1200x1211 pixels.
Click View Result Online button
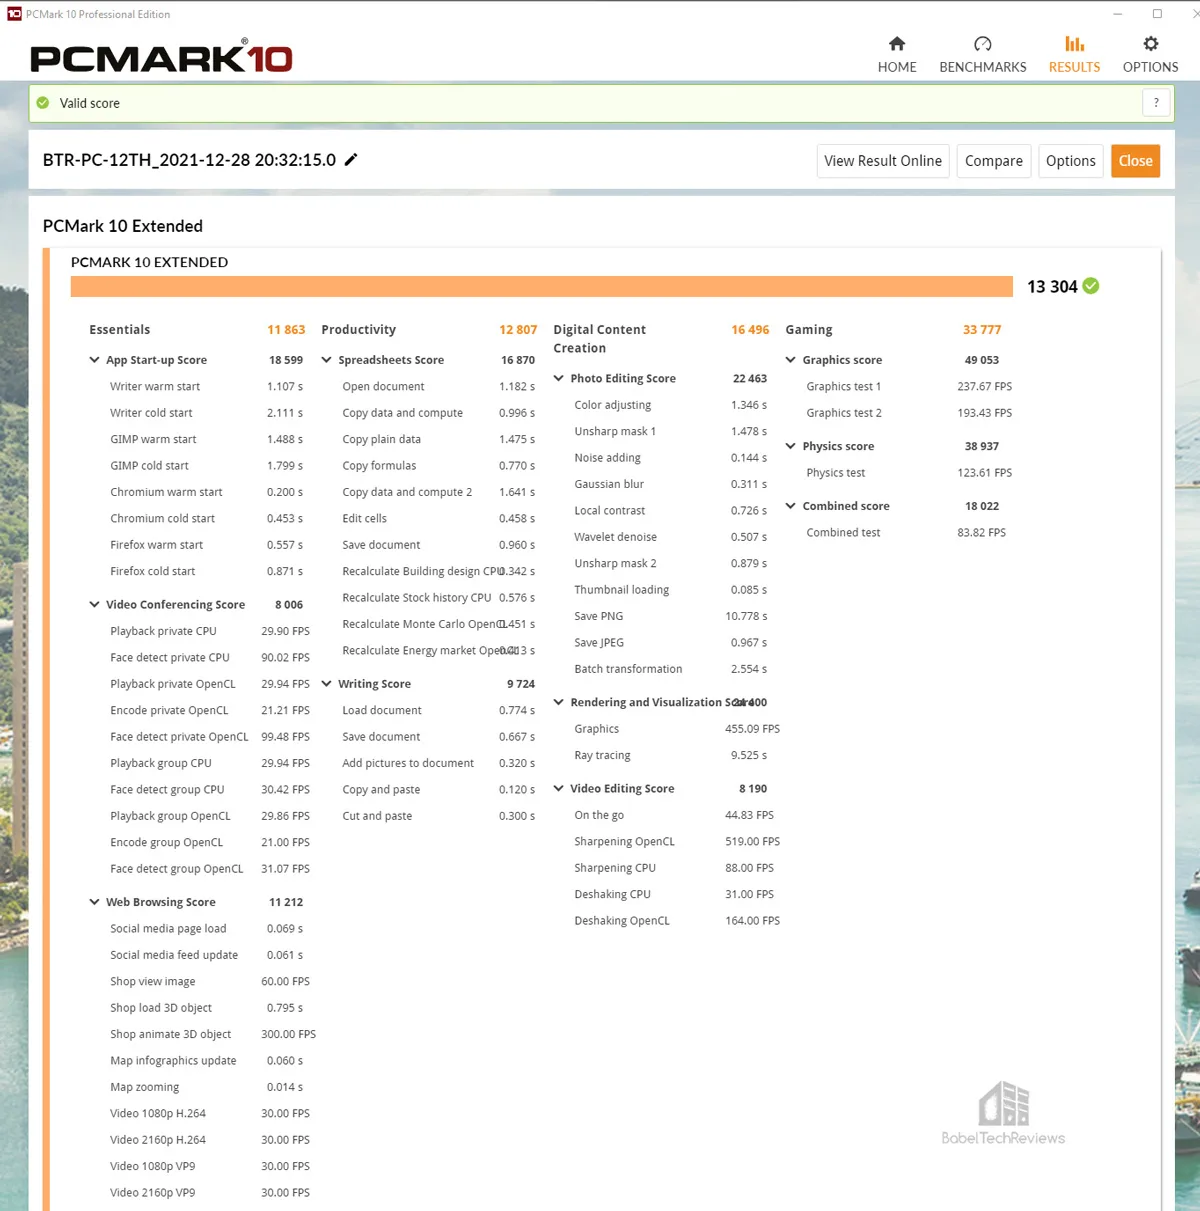pyautogui.click(x=883, y=161)
